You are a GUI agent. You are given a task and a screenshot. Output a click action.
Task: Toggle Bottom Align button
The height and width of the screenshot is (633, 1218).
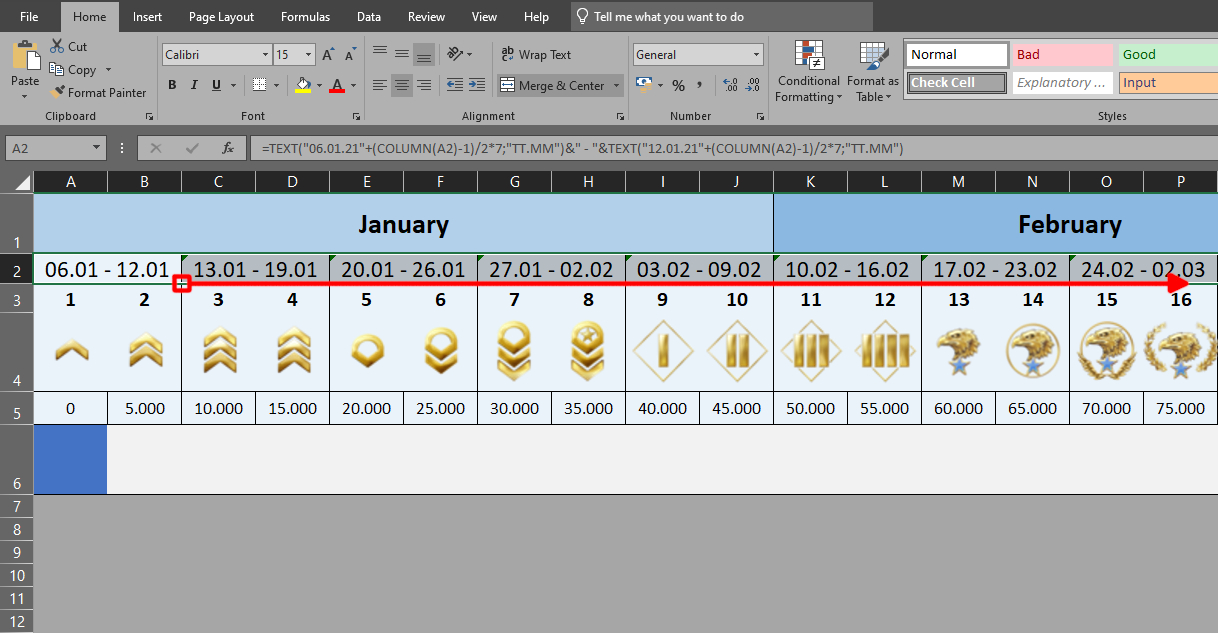pyautogui.click(x=424, y=54)
